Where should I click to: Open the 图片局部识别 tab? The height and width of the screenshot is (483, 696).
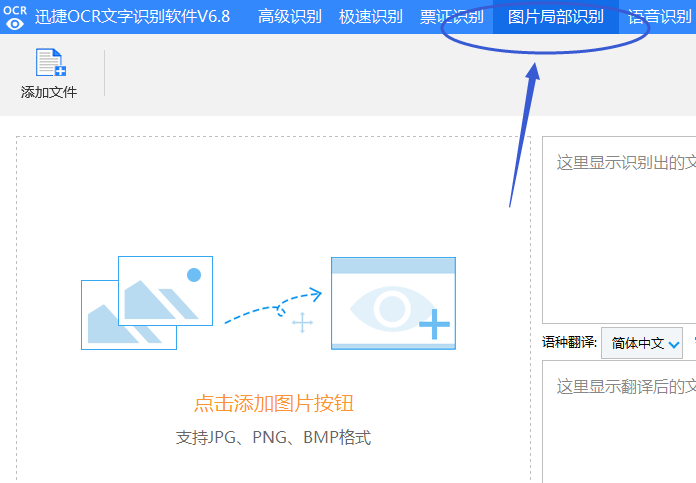[x=556, y=17]
